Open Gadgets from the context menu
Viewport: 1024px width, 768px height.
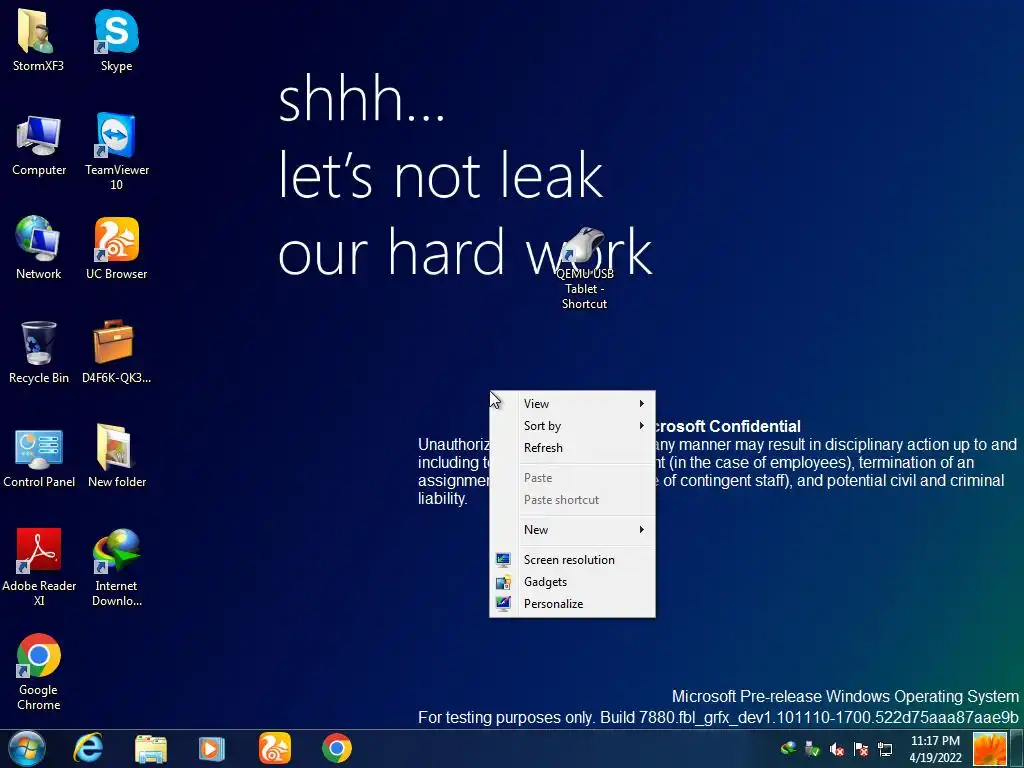point(572,582)
